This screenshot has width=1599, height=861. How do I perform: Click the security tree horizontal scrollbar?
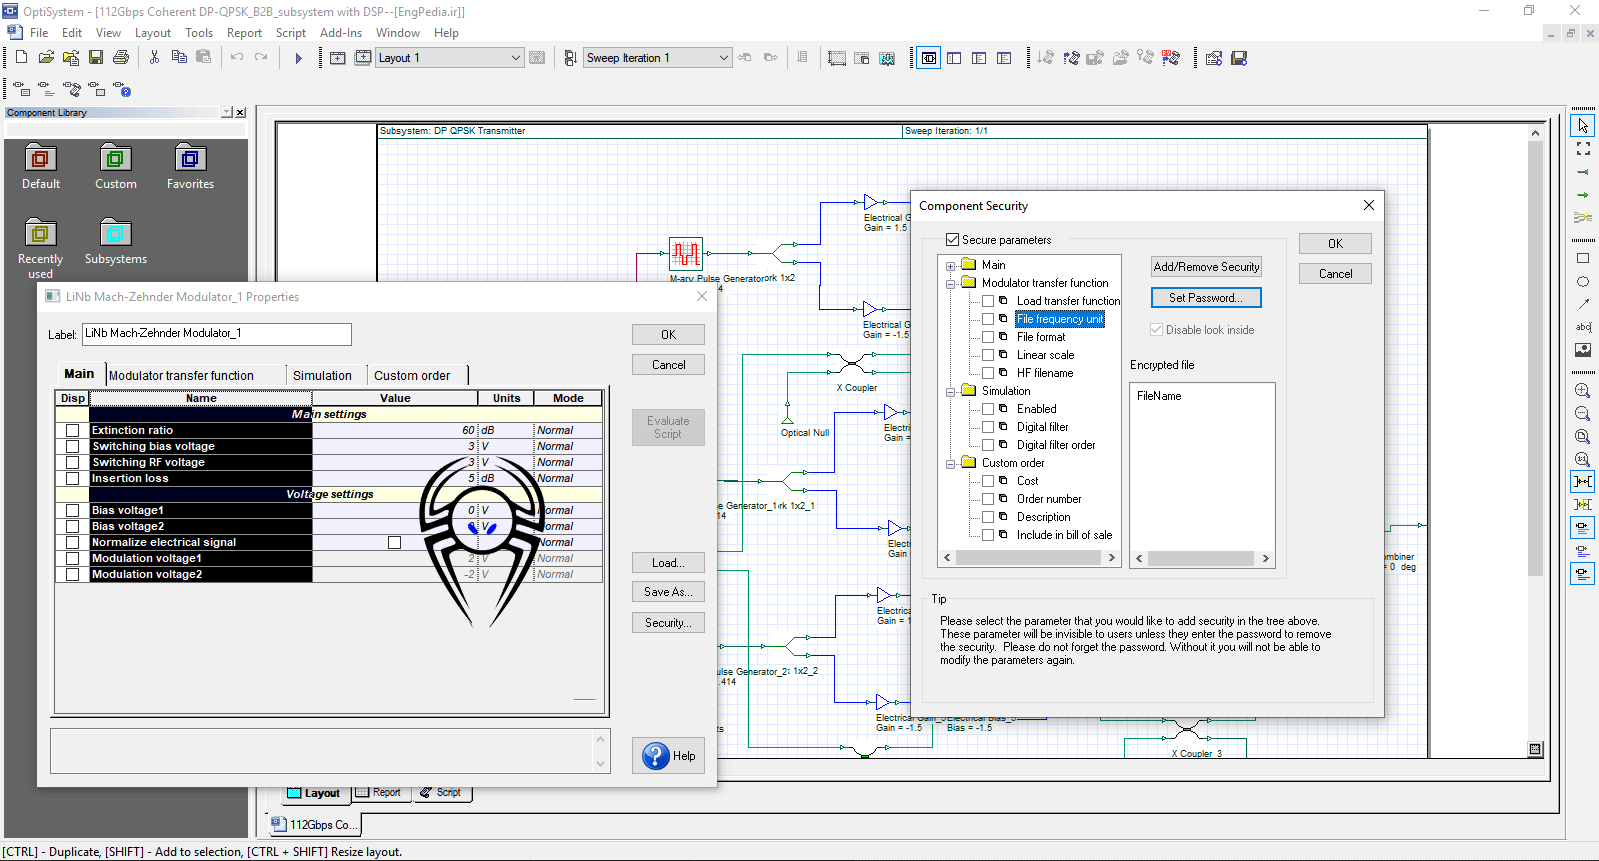(x=1030, y=558)
